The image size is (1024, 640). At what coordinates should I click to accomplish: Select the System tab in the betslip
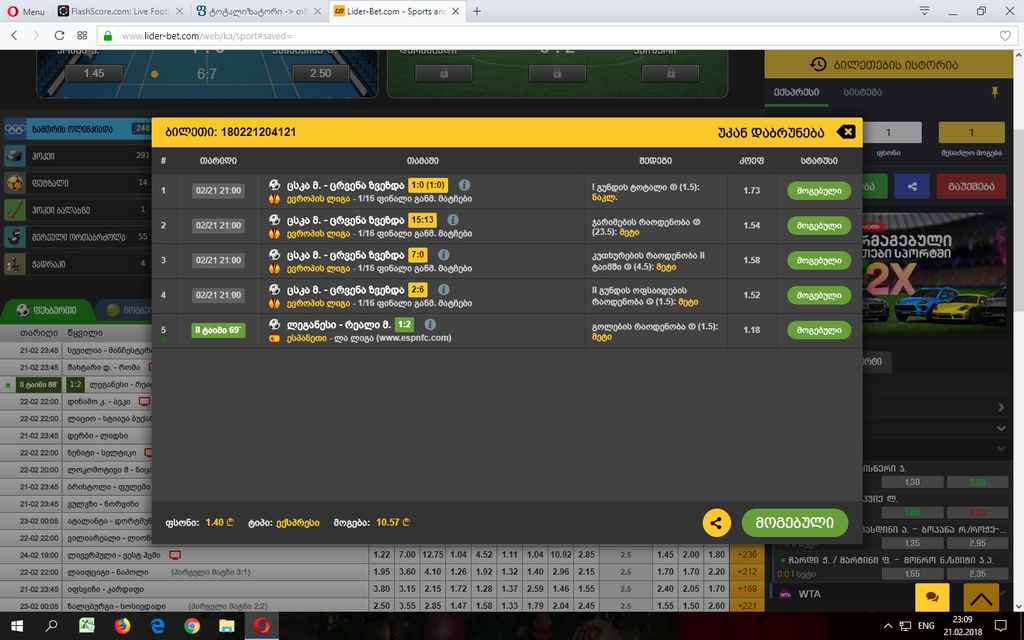(x=863, y=93)
